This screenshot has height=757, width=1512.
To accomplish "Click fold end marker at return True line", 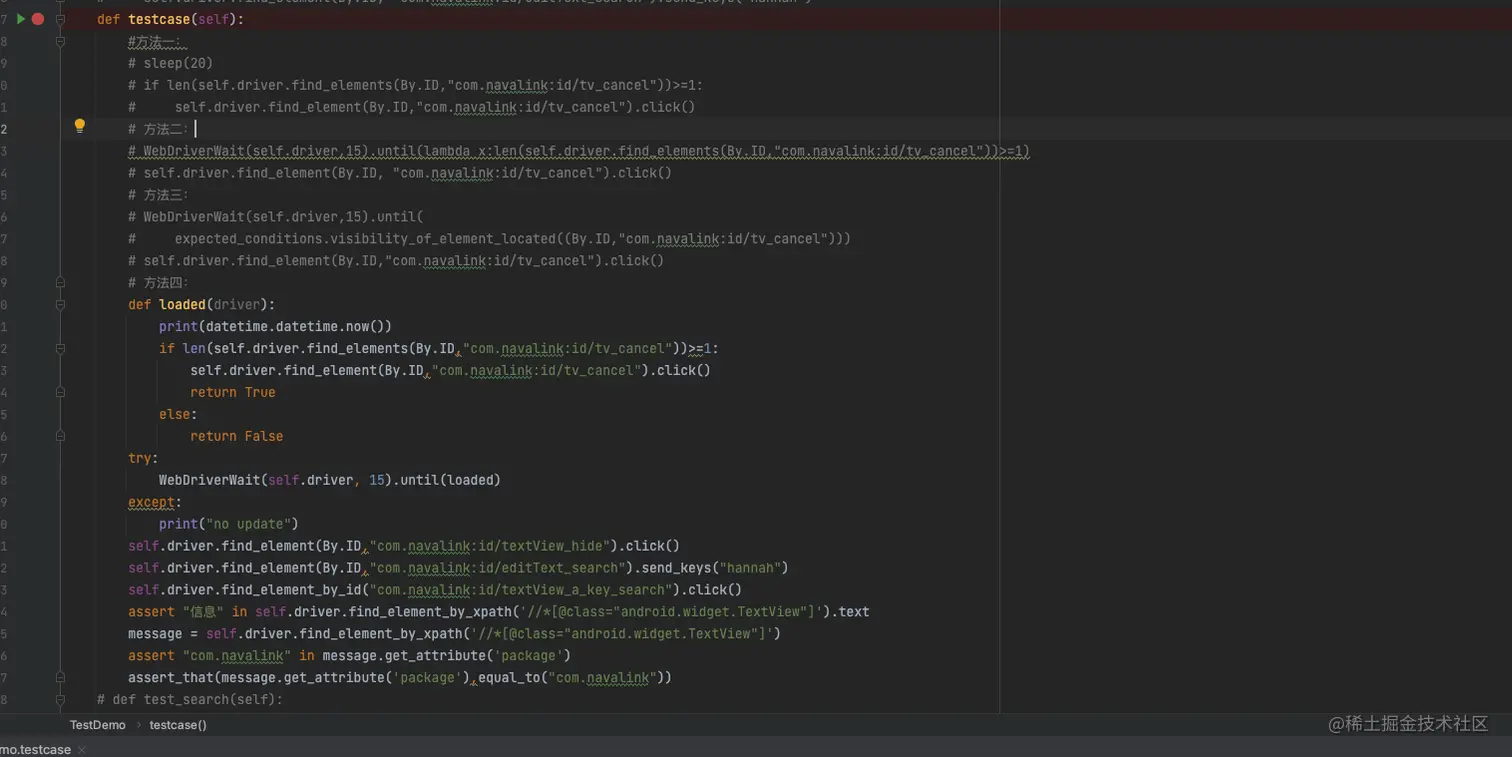I will click(x=60, y=392).
